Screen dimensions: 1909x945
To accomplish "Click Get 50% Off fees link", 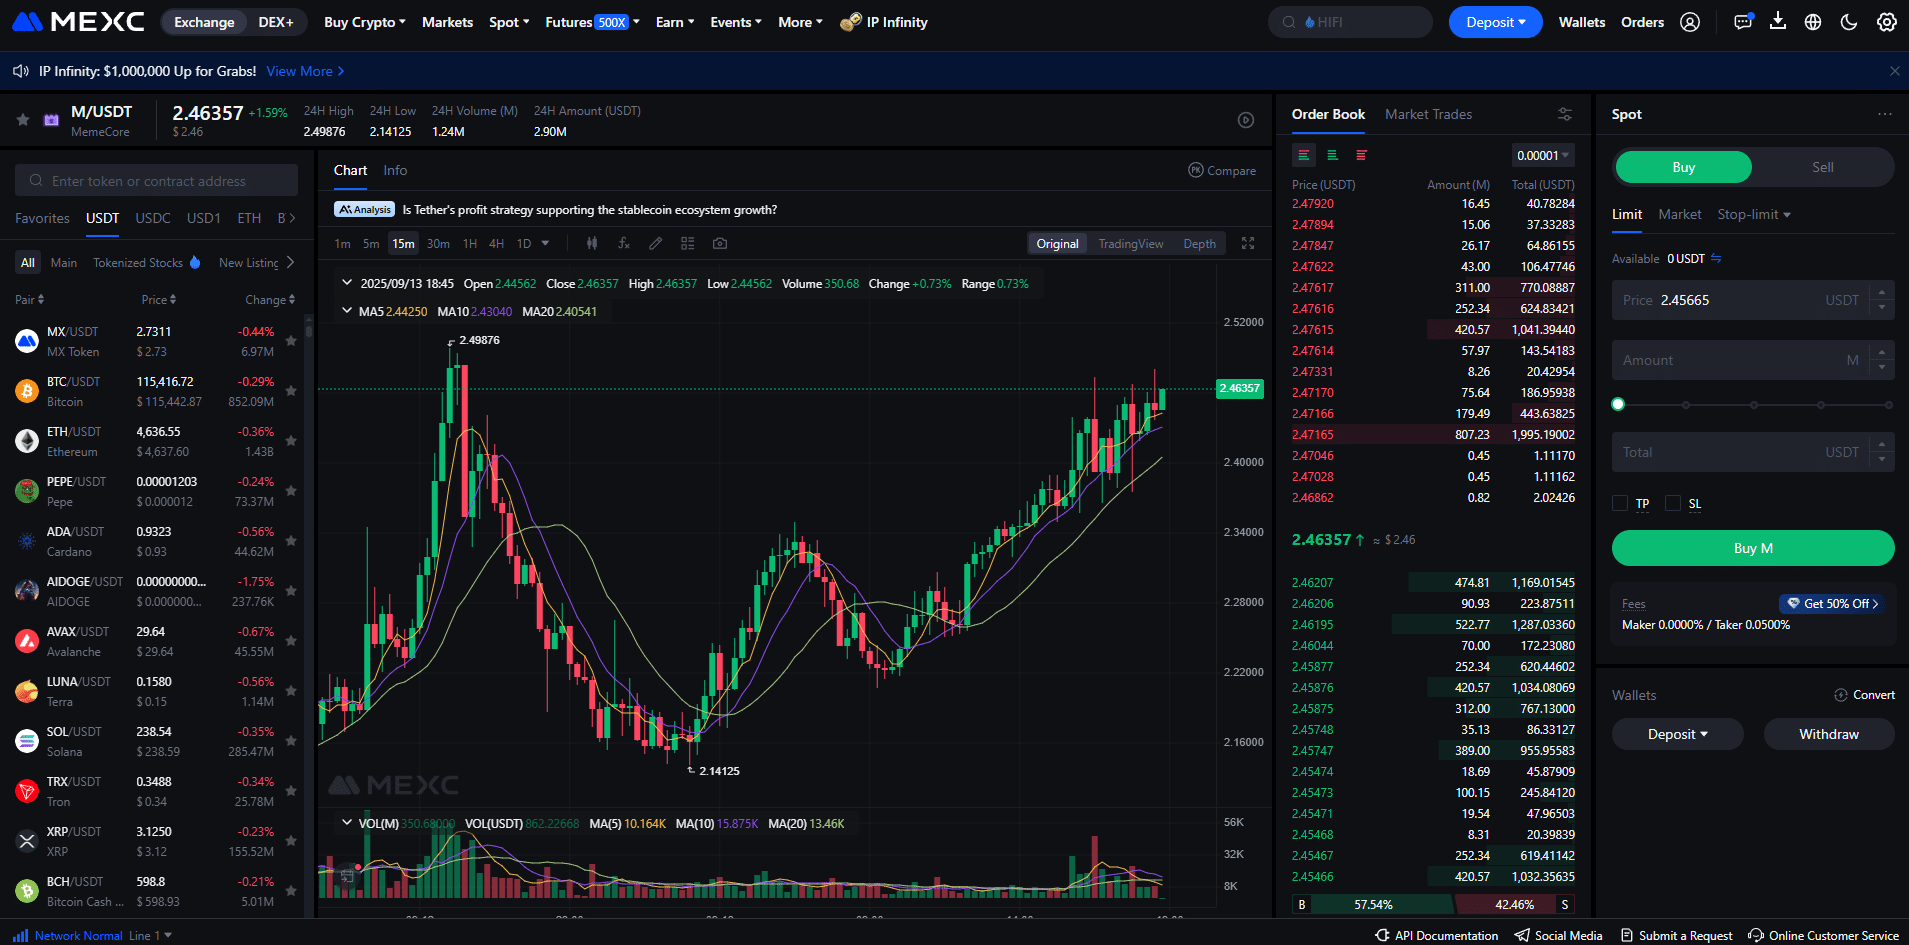I will point(1833,603).
